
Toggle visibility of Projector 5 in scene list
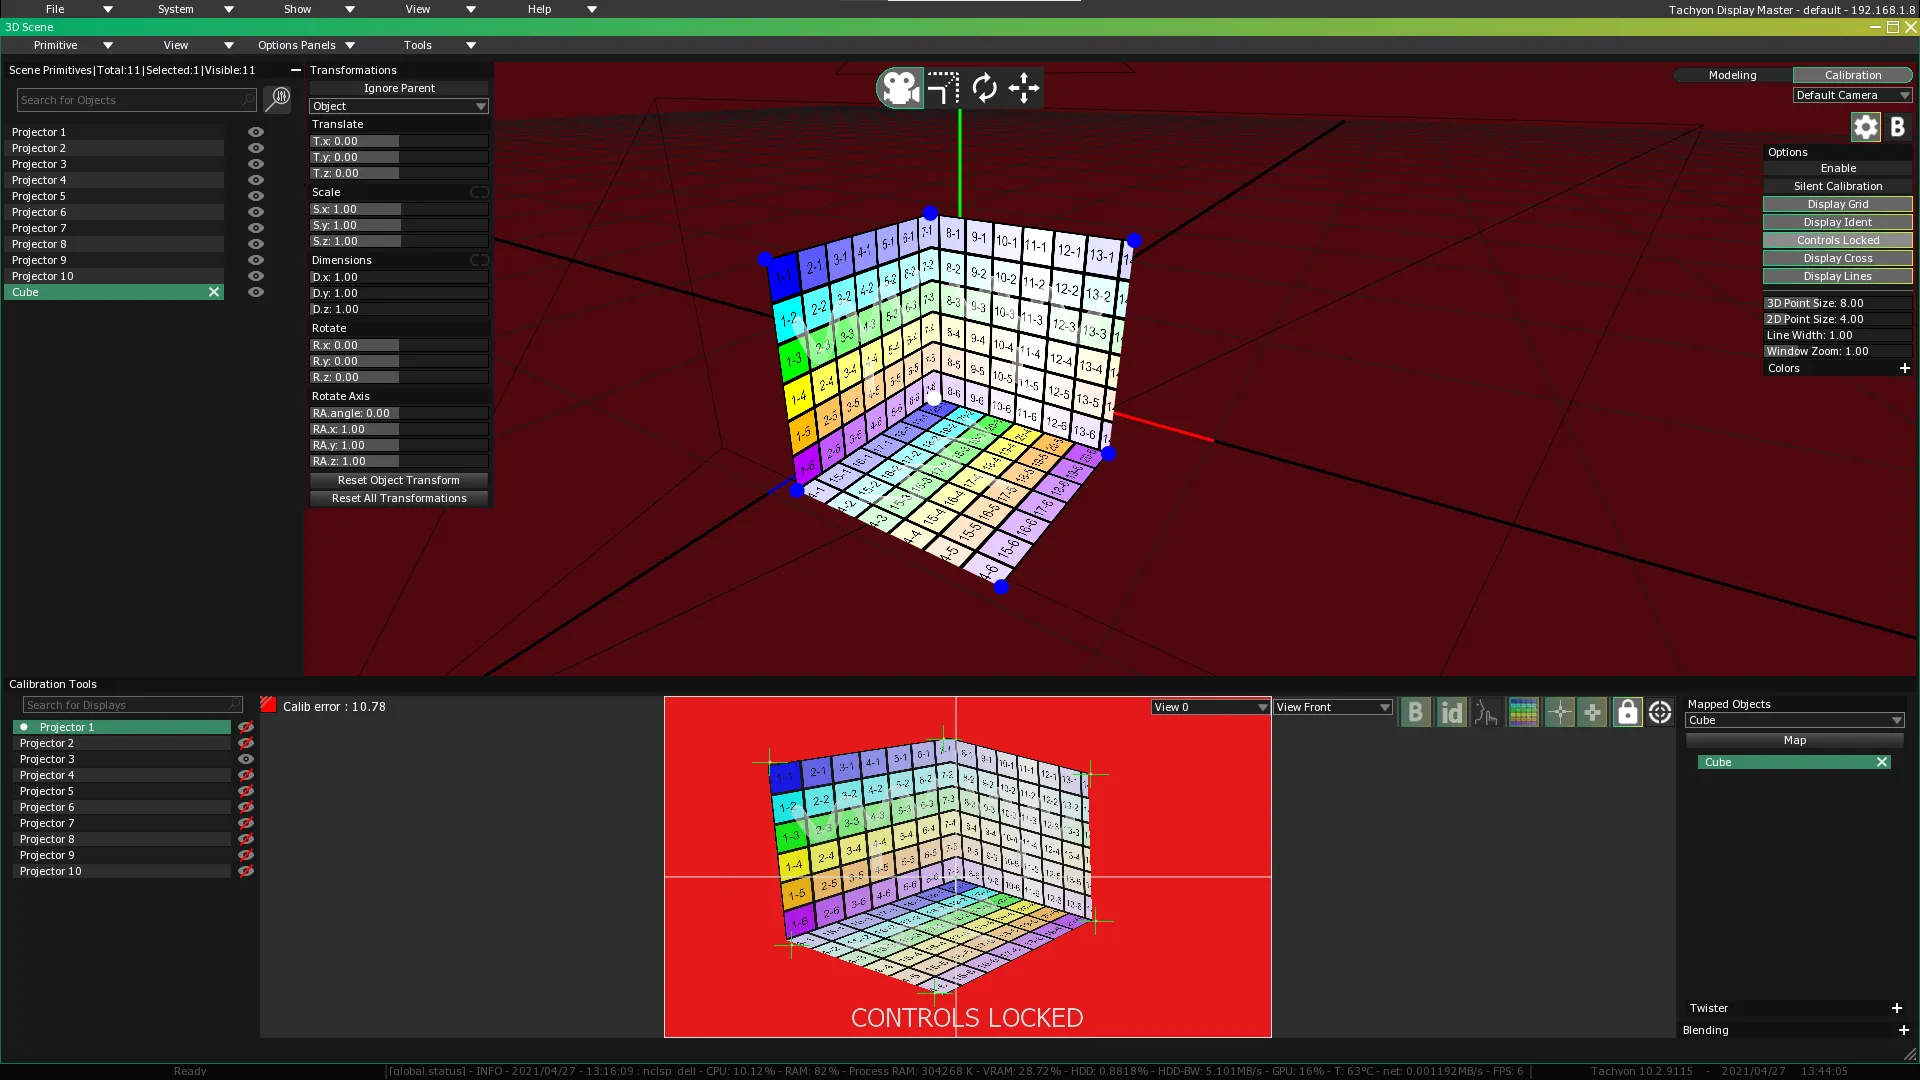coord(256,196)
